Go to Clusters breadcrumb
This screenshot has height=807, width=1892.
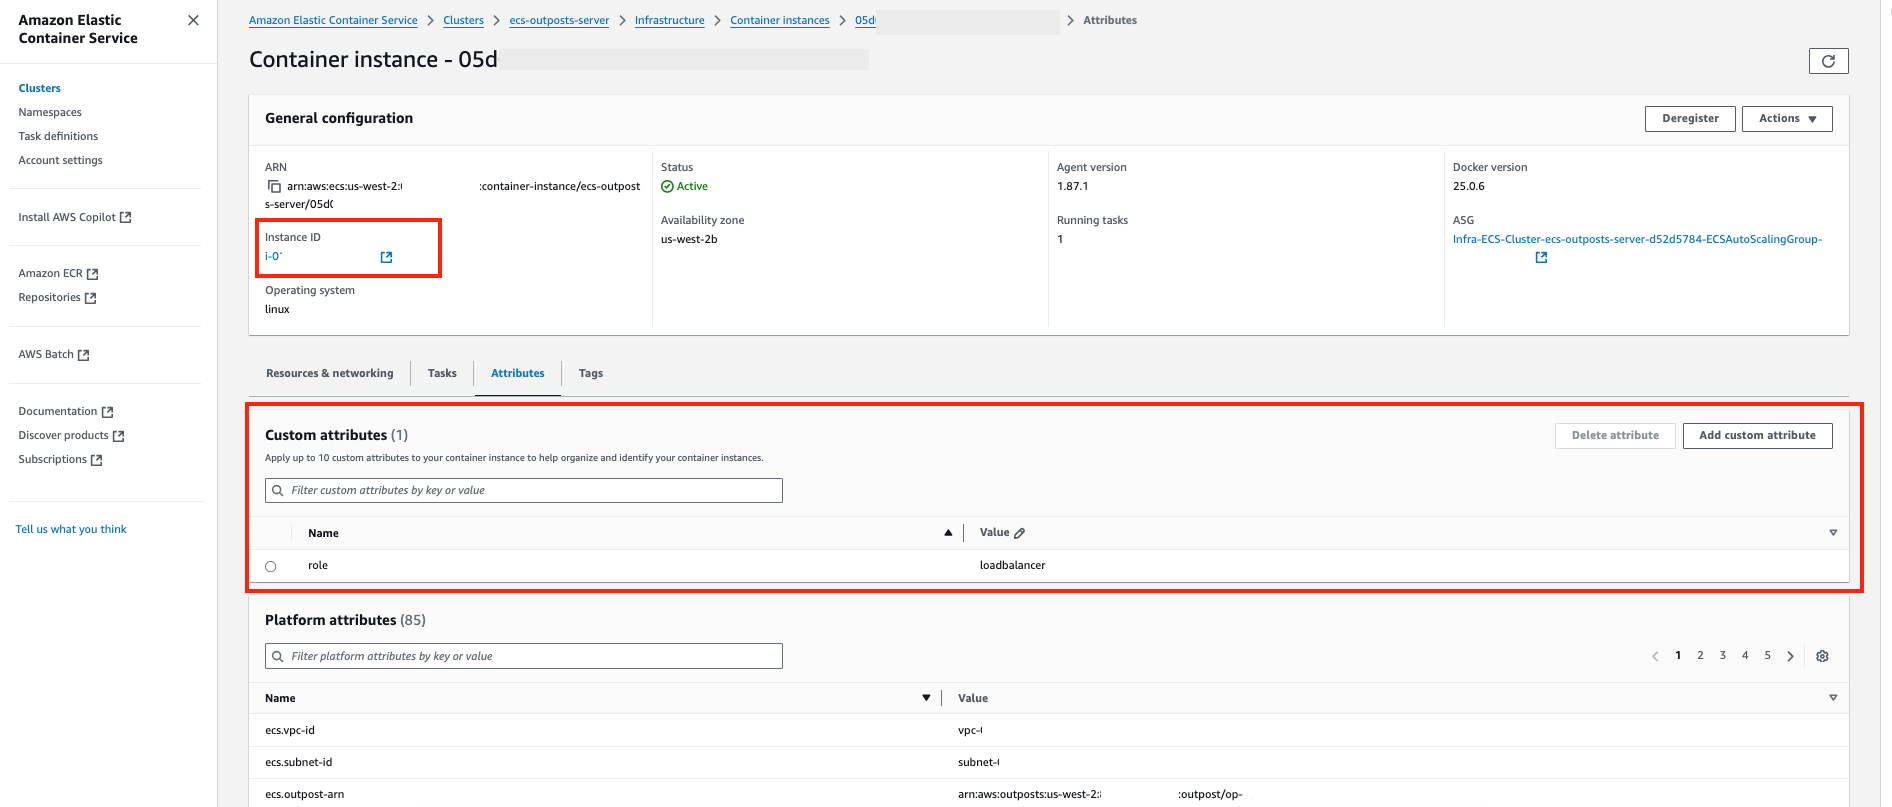tap(463, 20)
